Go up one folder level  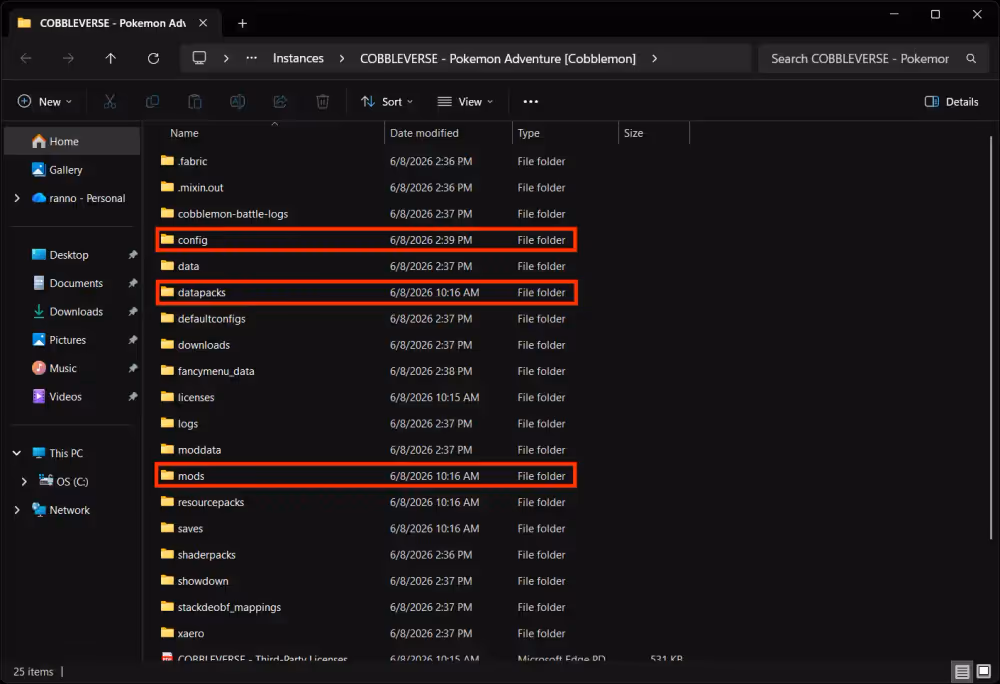pos(110,59)
